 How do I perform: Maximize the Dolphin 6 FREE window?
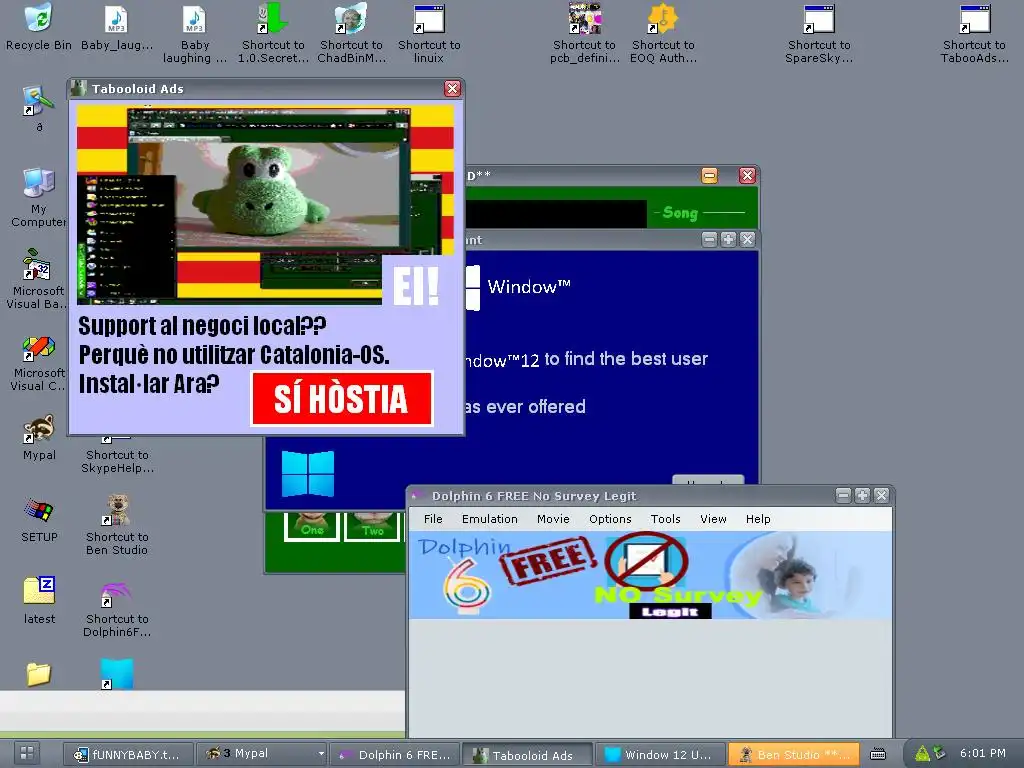[862, 496]
